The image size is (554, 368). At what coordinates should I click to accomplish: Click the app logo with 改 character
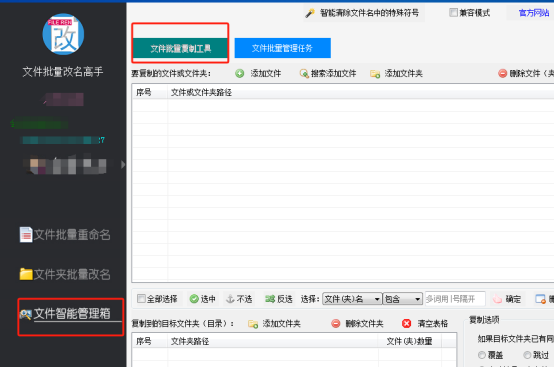(x=63, y=34)
